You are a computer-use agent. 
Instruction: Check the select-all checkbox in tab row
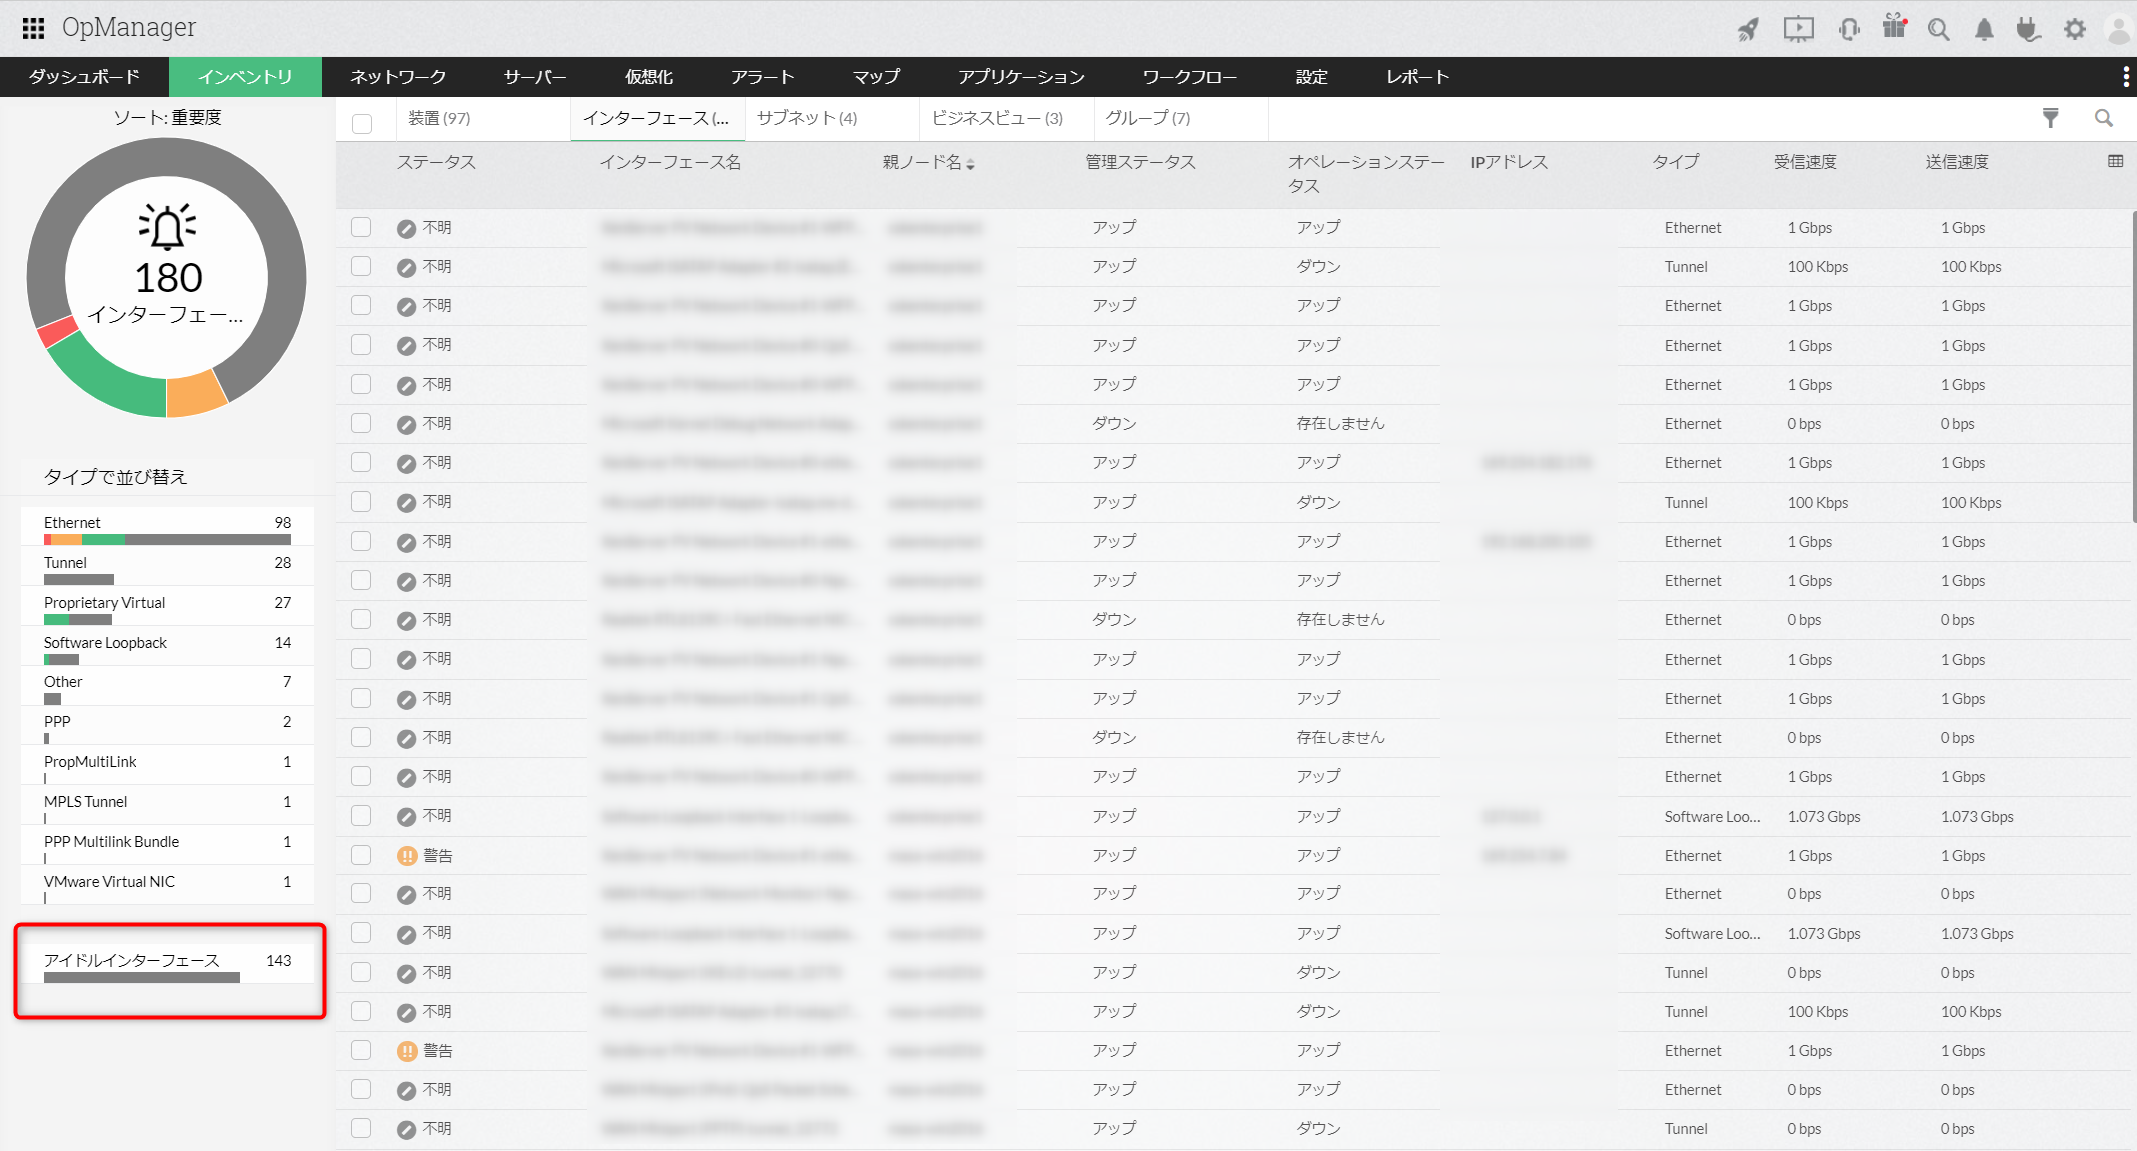point(362,123)
